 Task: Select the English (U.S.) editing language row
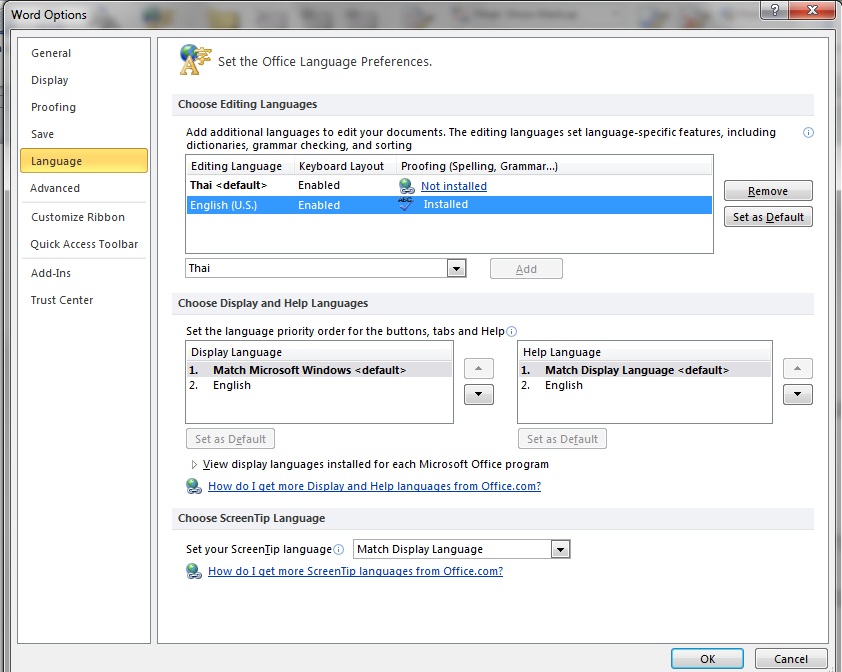pos(449,205)
